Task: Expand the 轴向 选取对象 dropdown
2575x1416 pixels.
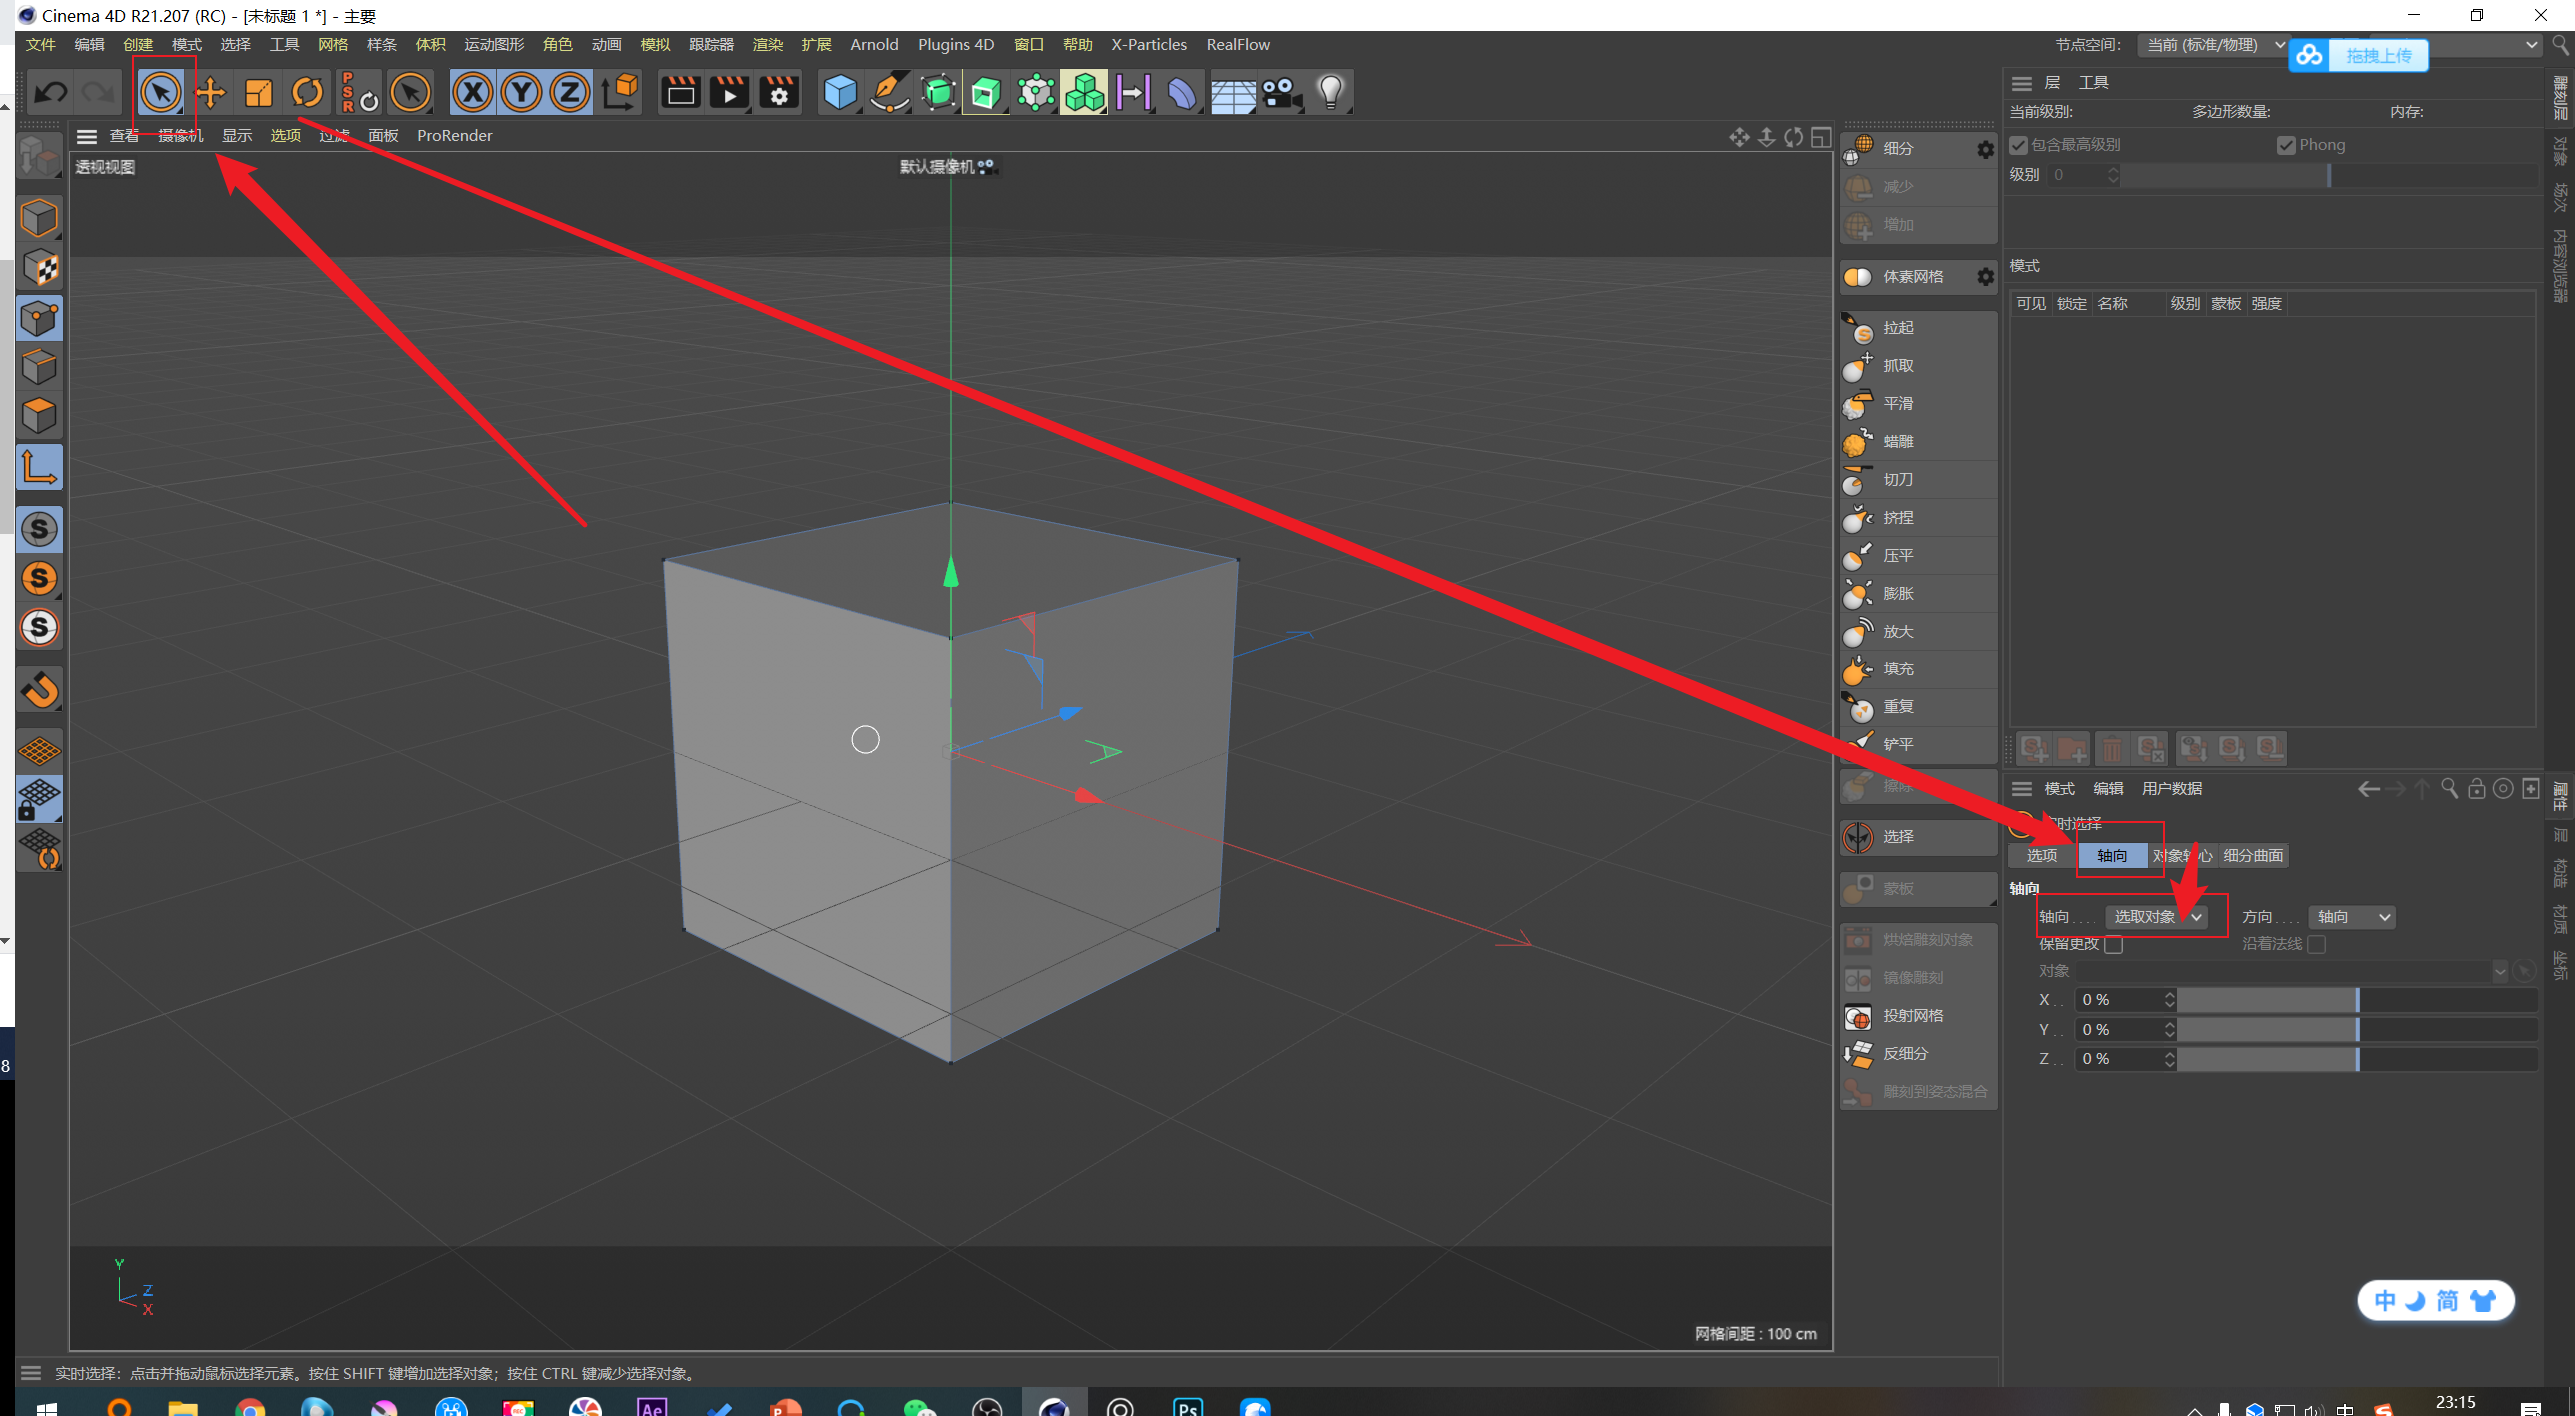Action: (2157, 917)
